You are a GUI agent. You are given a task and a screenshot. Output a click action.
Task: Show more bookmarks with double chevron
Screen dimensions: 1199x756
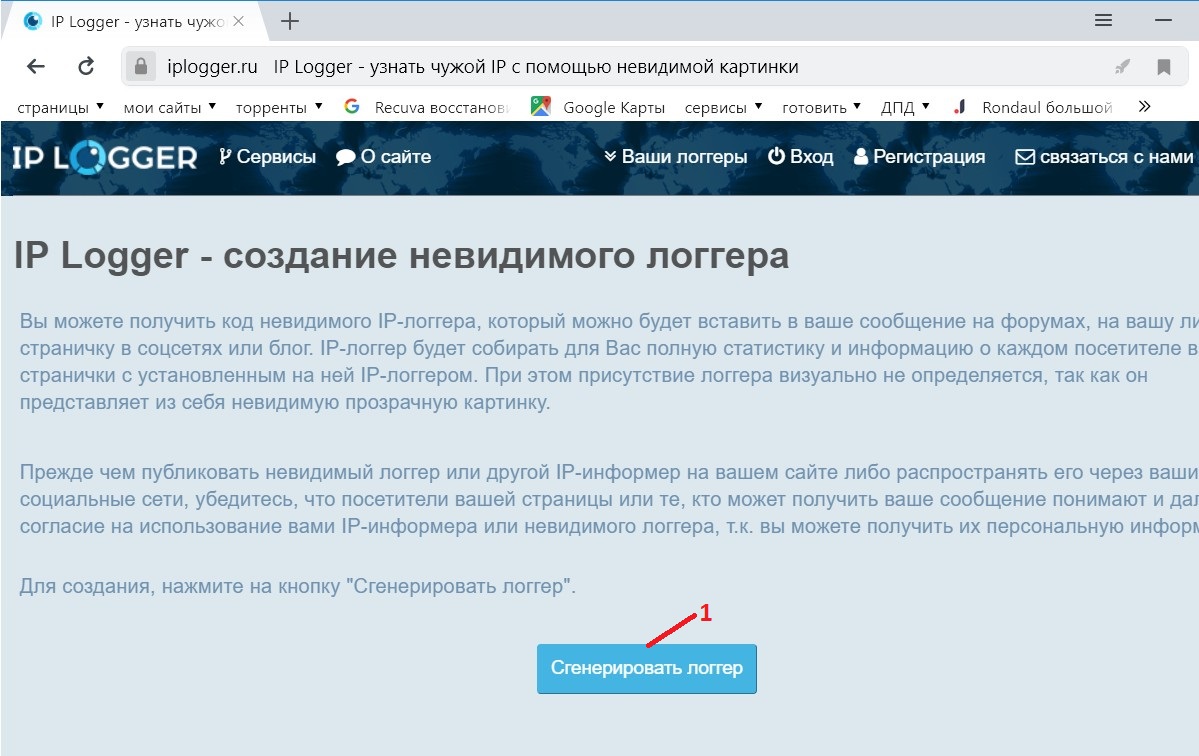click(x=1144, y=106)
